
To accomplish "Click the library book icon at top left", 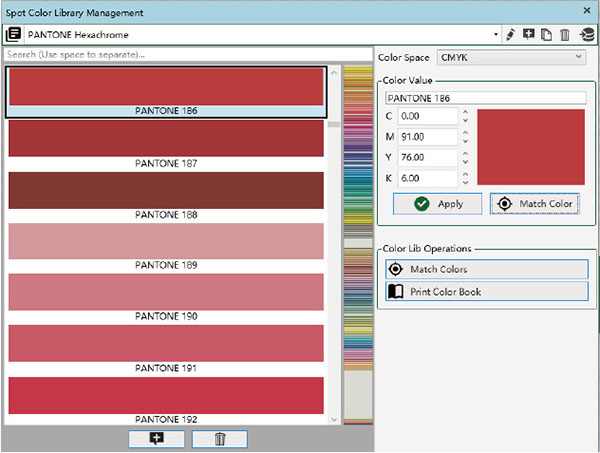I will tap(13, 34).
